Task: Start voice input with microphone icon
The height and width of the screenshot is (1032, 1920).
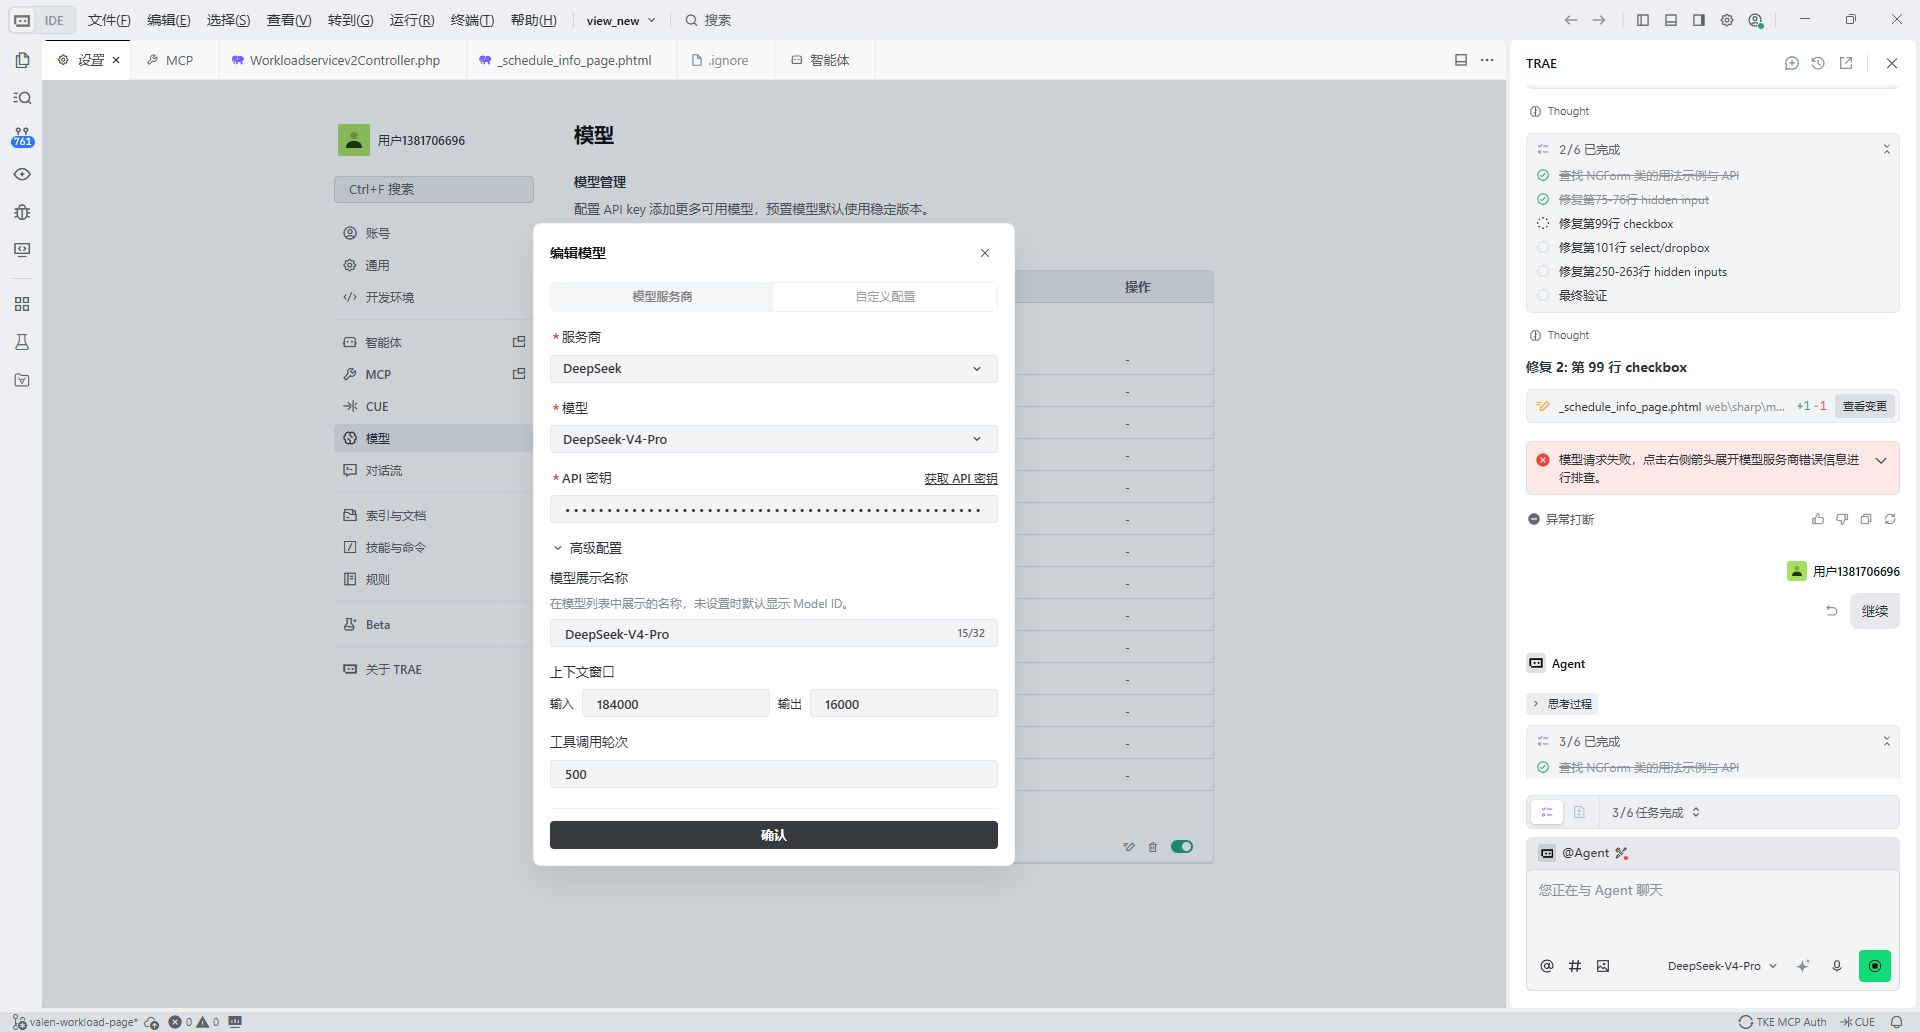Action: [x=1837, y=966]
